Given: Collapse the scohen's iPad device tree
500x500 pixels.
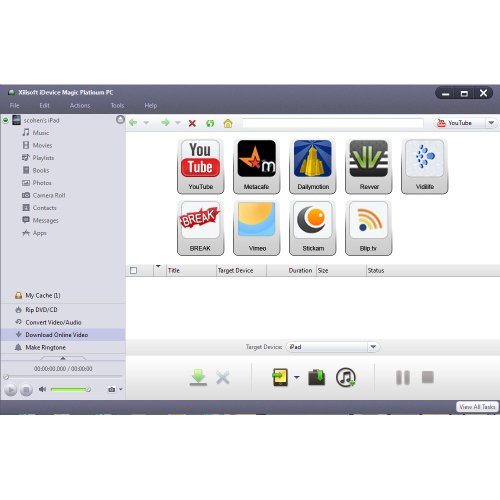Looking at the screenshot, I should pyautogui.click(x=5, y=120).
